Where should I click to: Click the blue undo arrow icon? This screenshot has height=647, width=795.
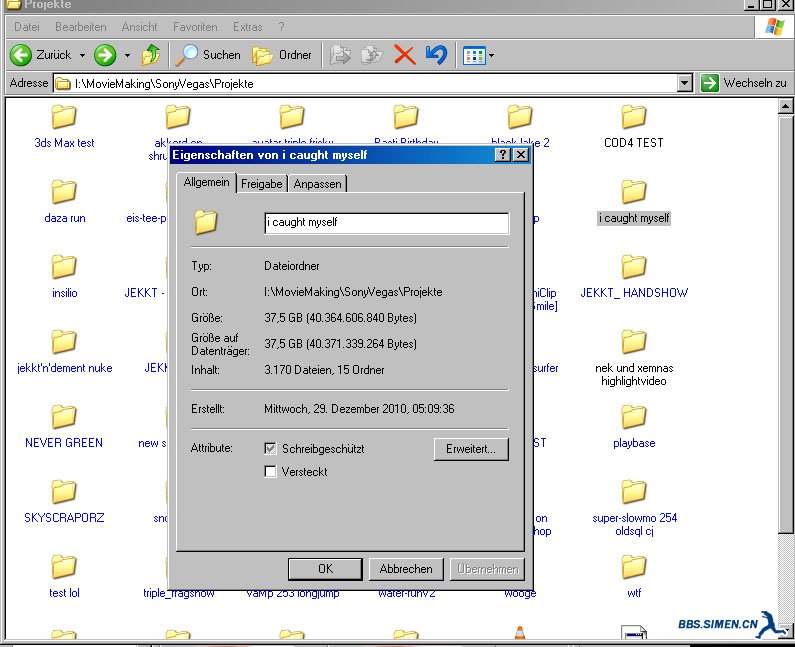point(436,55)
